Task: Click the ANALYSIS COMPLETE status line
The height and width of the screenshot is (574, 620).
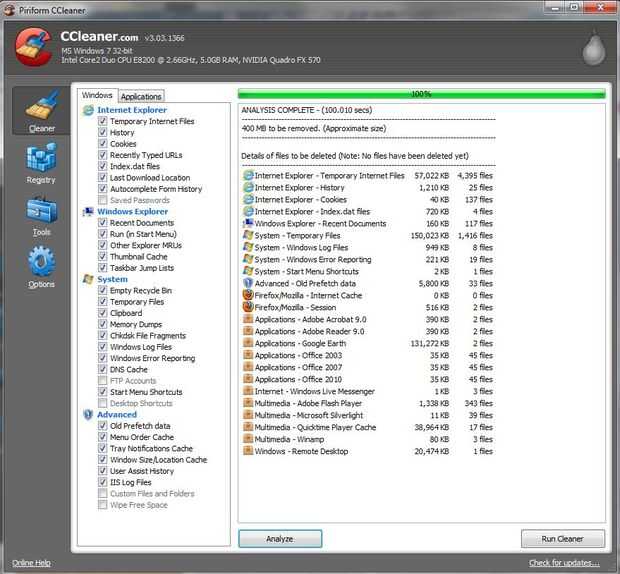Action: (x=307, y=110)
